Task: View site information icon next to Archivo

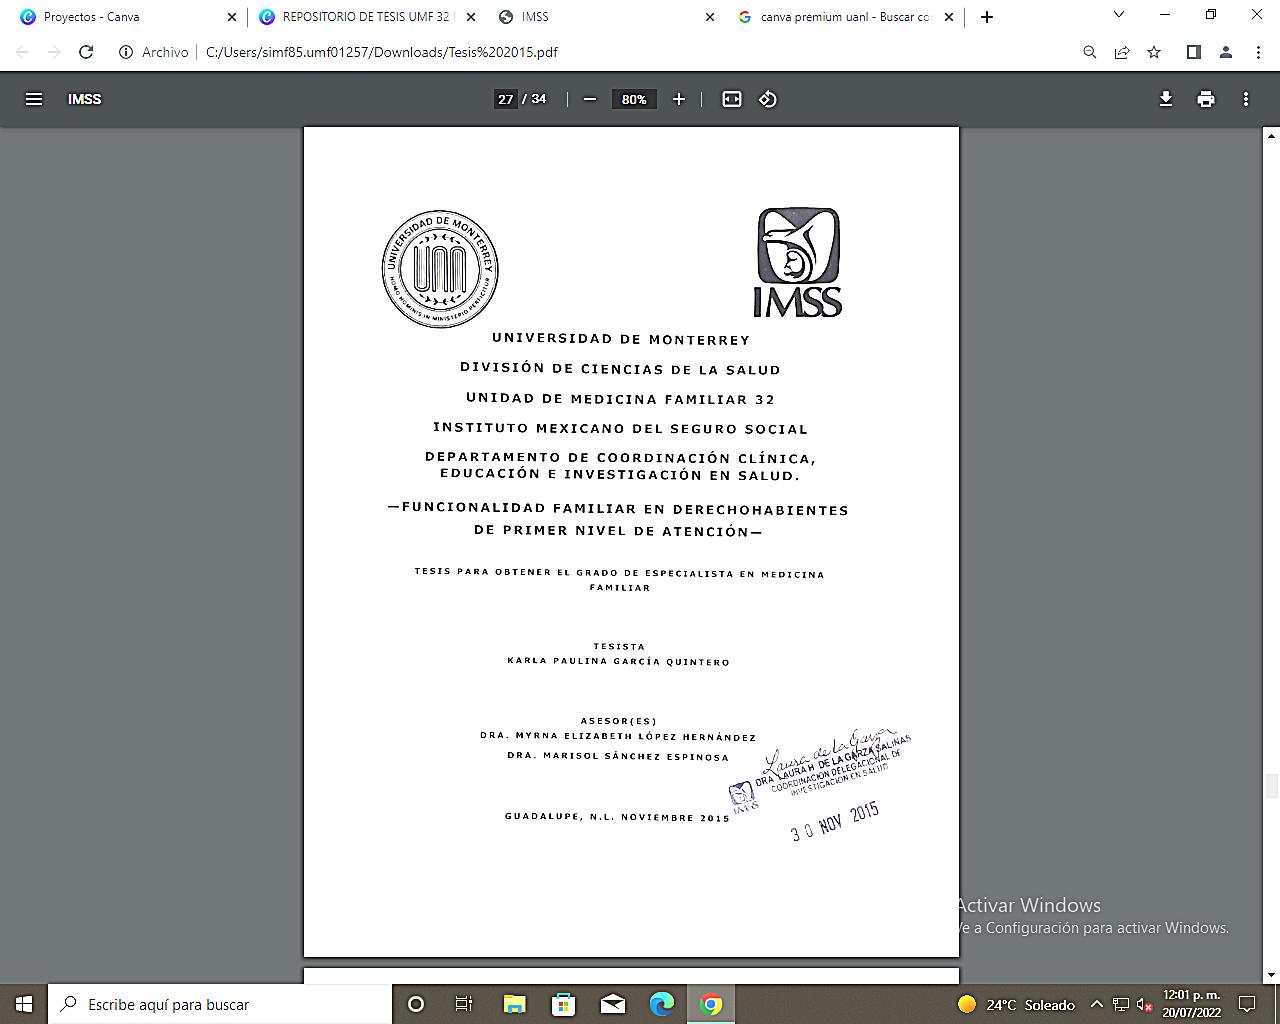Action: [126, 52]
